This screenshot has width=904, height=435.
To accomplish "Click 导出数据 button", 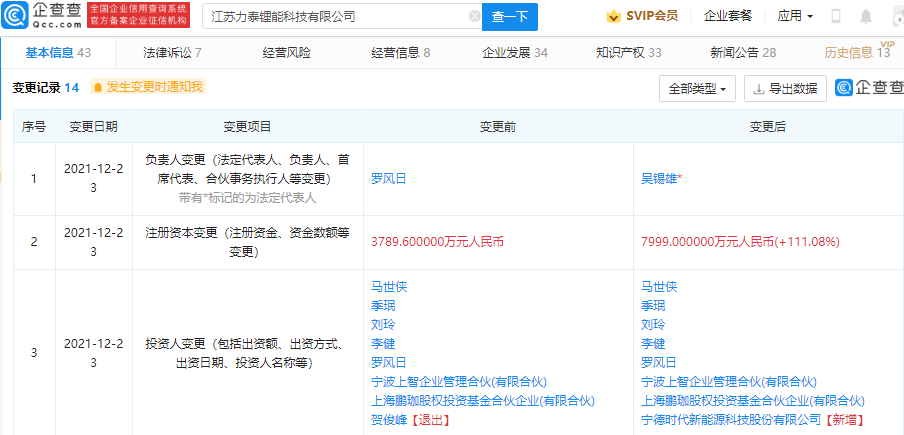I will click(785, 89).
